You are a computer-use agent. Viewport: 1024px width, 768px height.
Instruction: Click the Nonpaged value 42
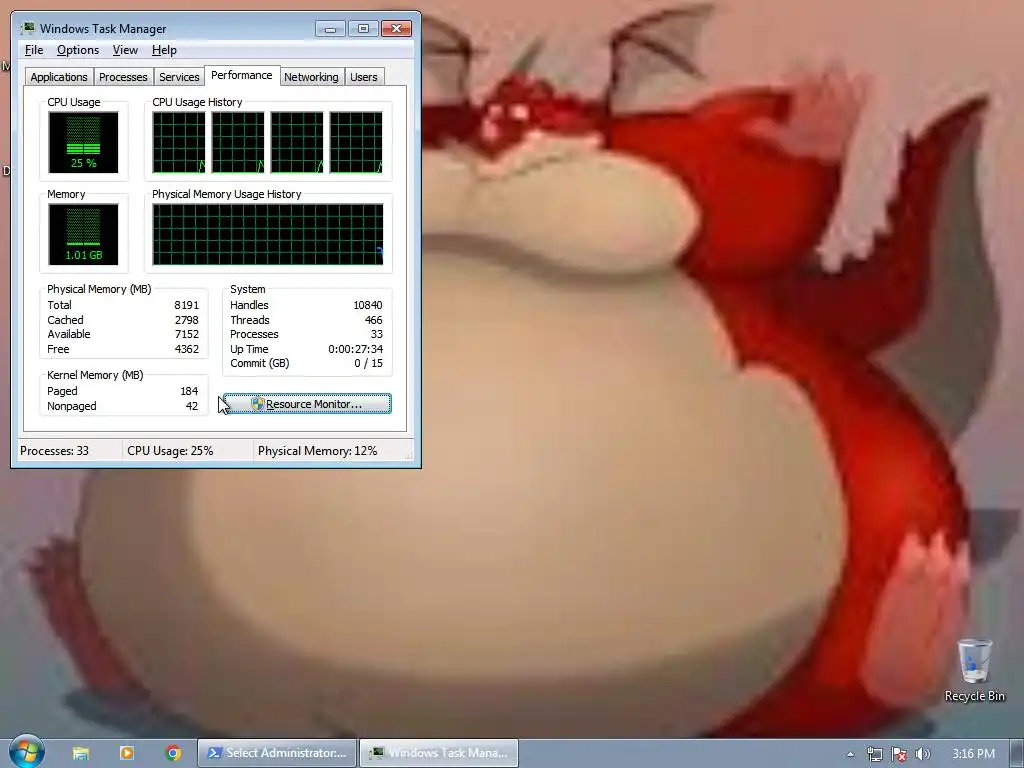[192, 406]
